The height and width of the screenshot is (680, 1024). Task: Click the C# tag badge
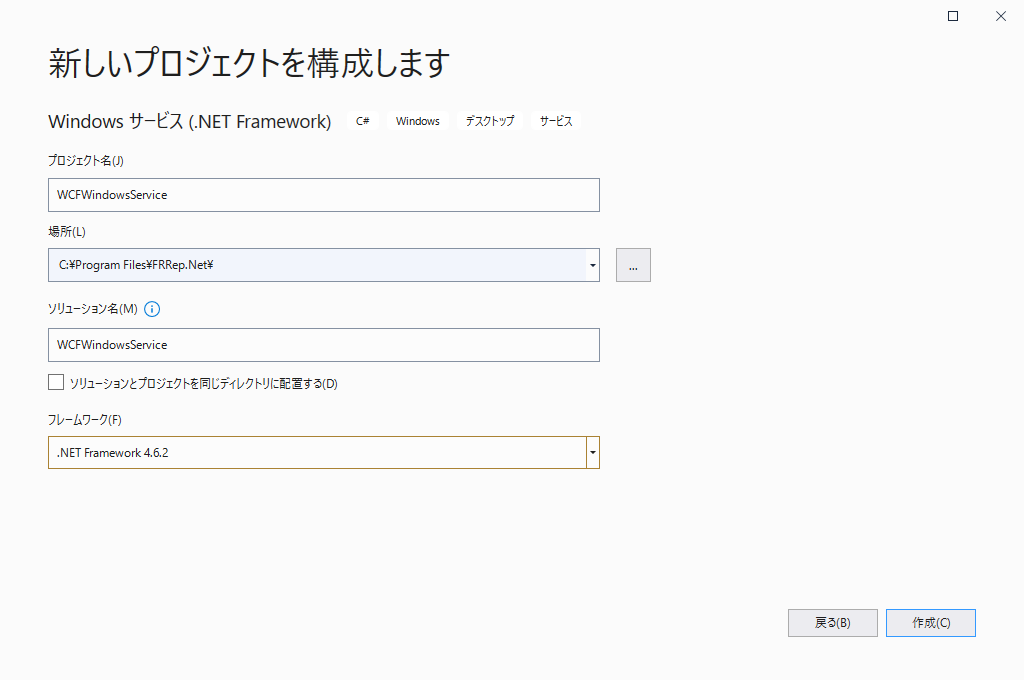(363, 121)
